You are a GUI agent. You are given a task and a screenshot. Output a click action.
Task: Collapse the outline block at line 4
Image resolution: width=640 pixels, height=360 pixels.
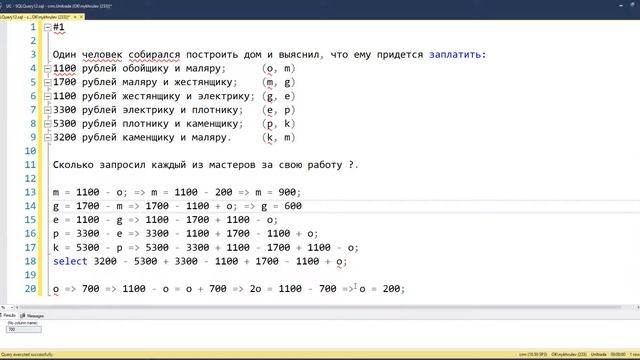[x=47, y=69]
